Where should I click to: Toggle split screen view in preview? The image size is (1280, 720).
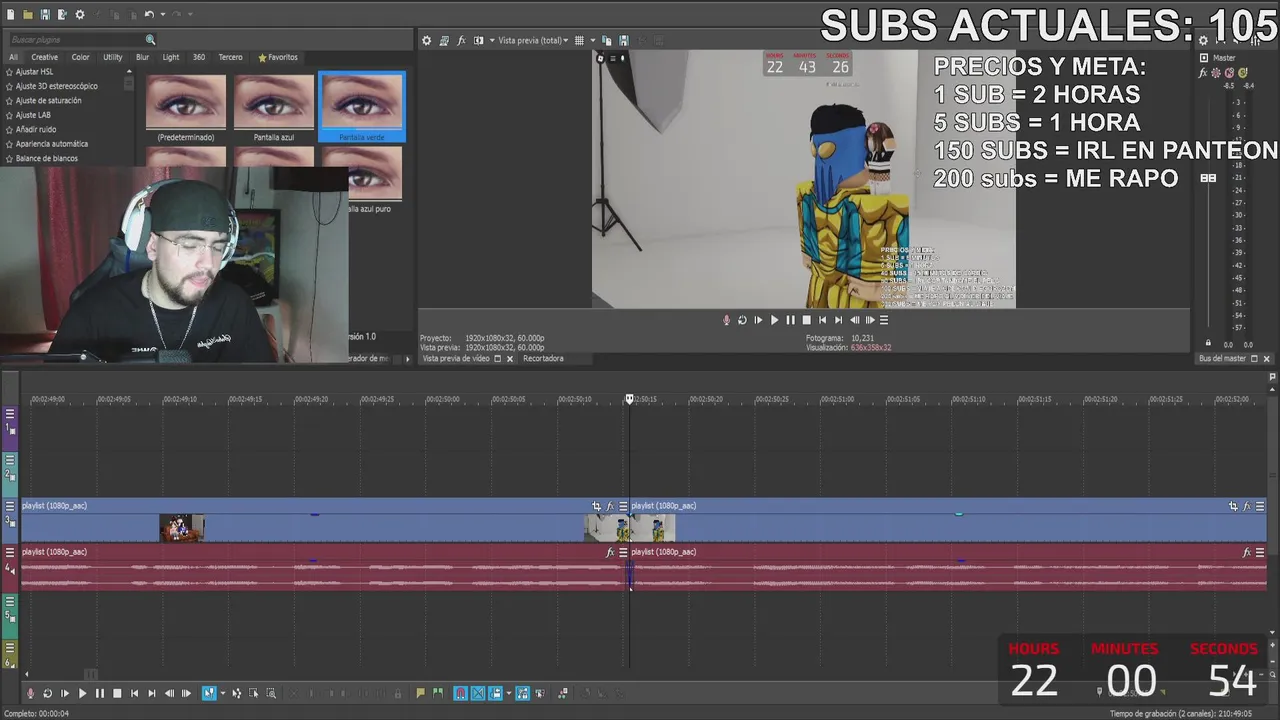[x=478, y=40]
